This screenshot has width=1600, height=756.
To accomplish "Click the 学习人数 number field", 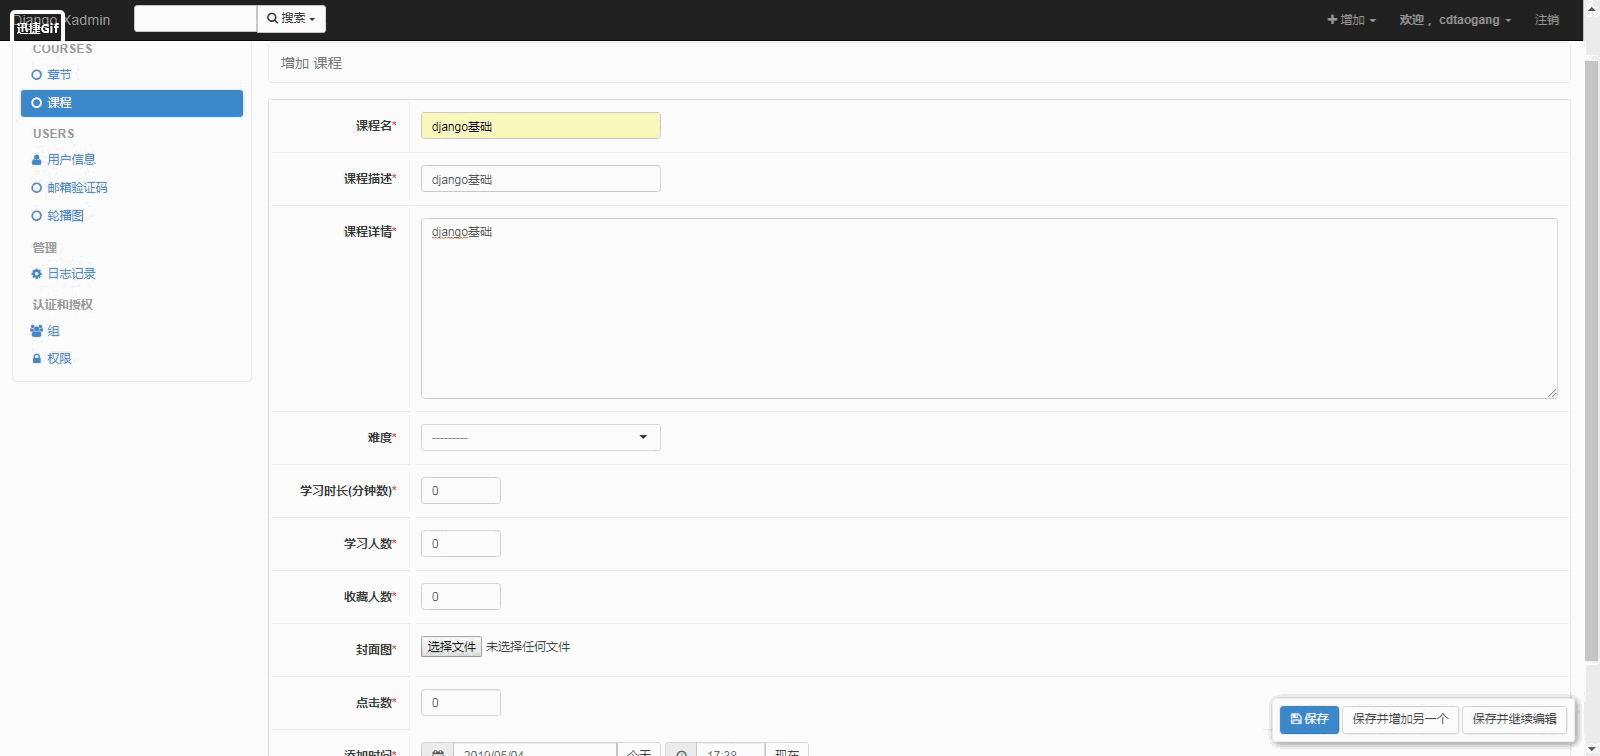I will tap(460, 544).
